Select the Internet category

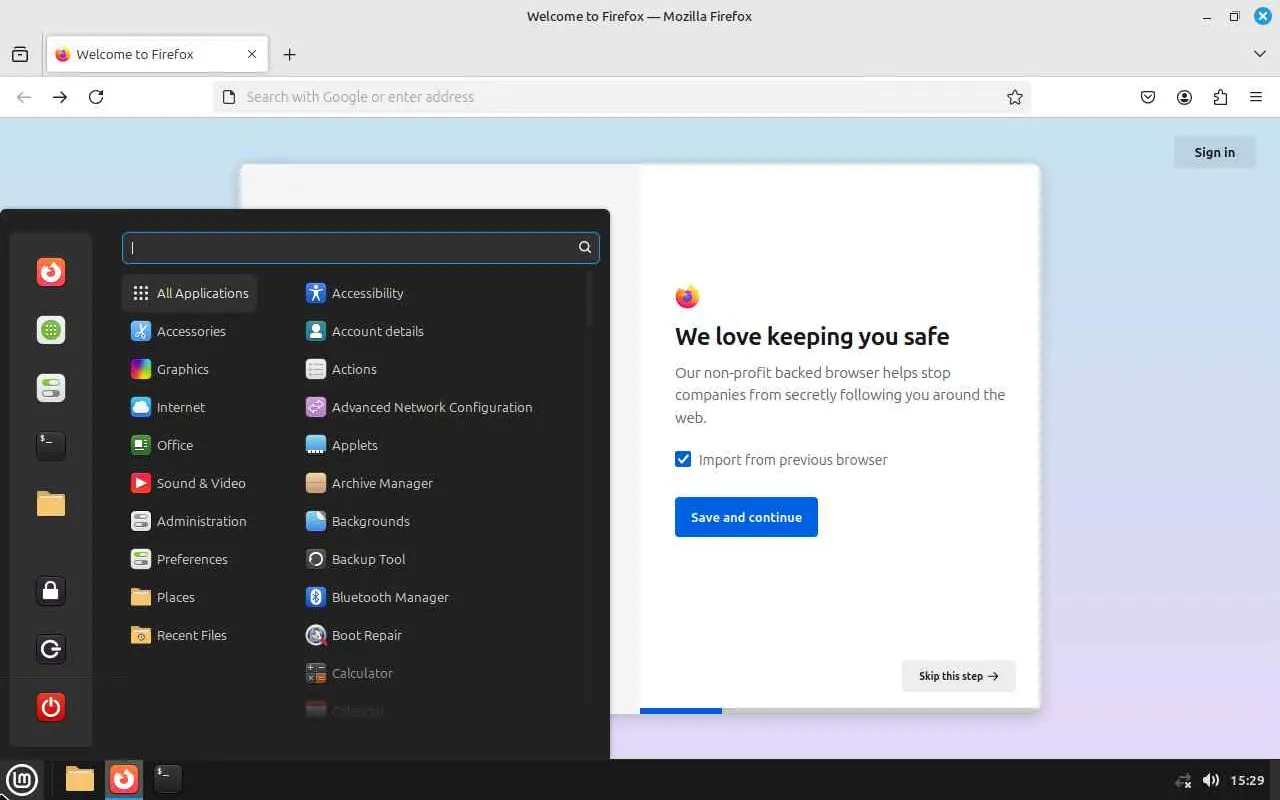[190, 407]
